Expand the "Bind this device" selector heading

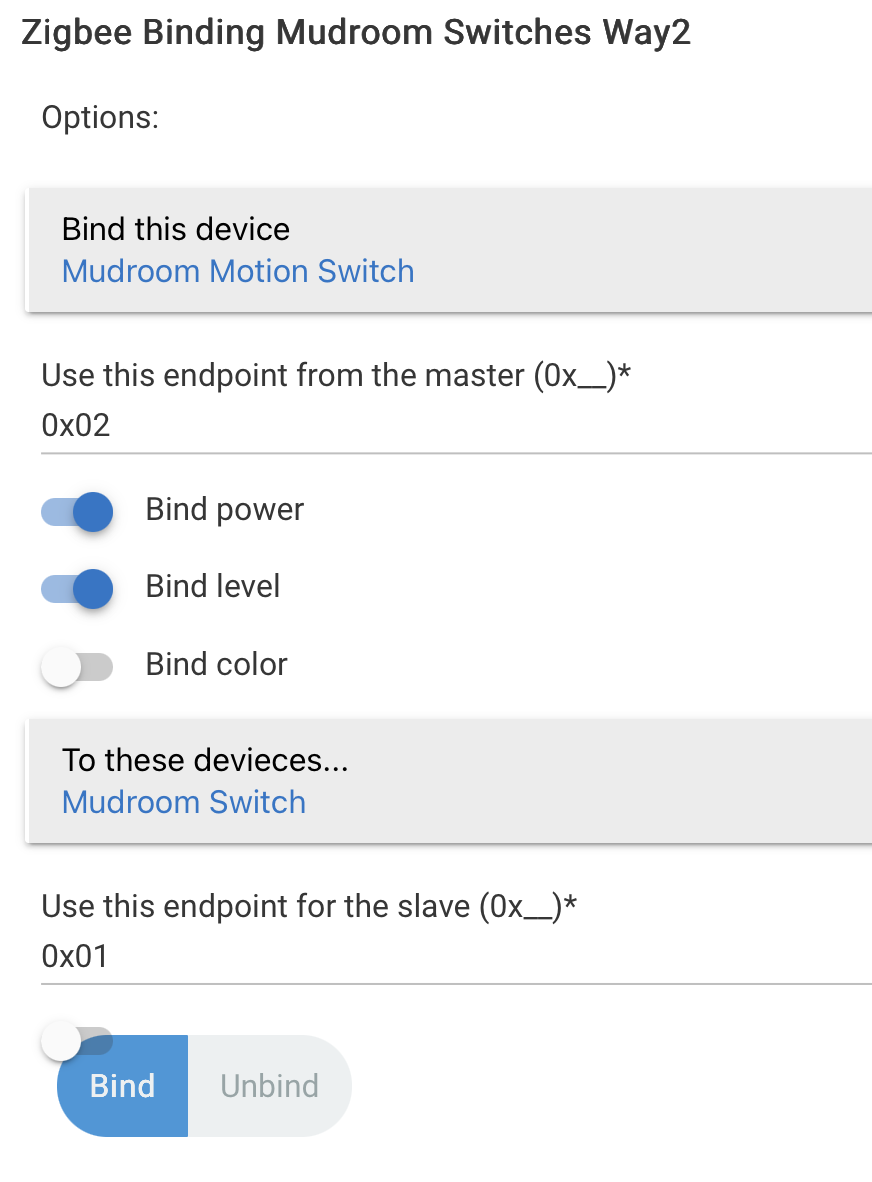point(176,229)
